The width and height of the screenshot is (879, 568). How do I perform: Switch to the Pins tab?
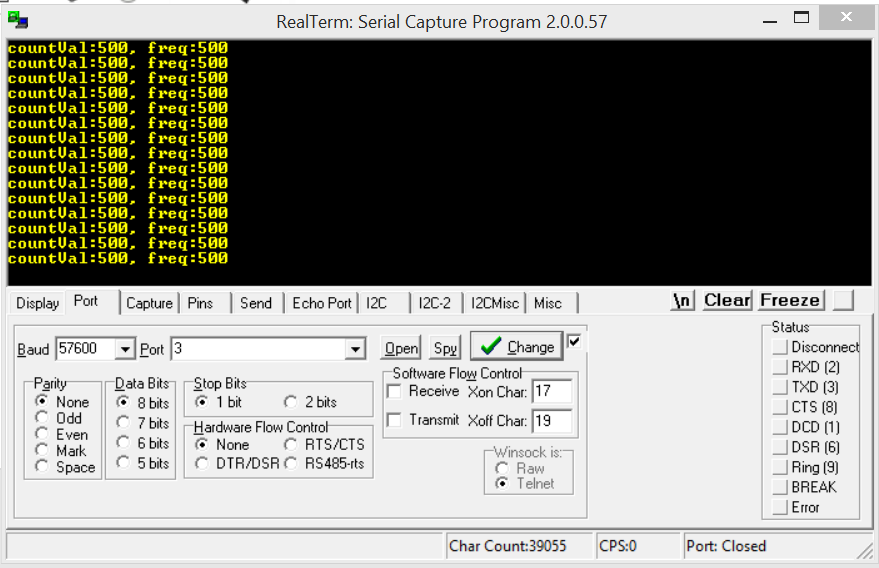tap(200, 303)
